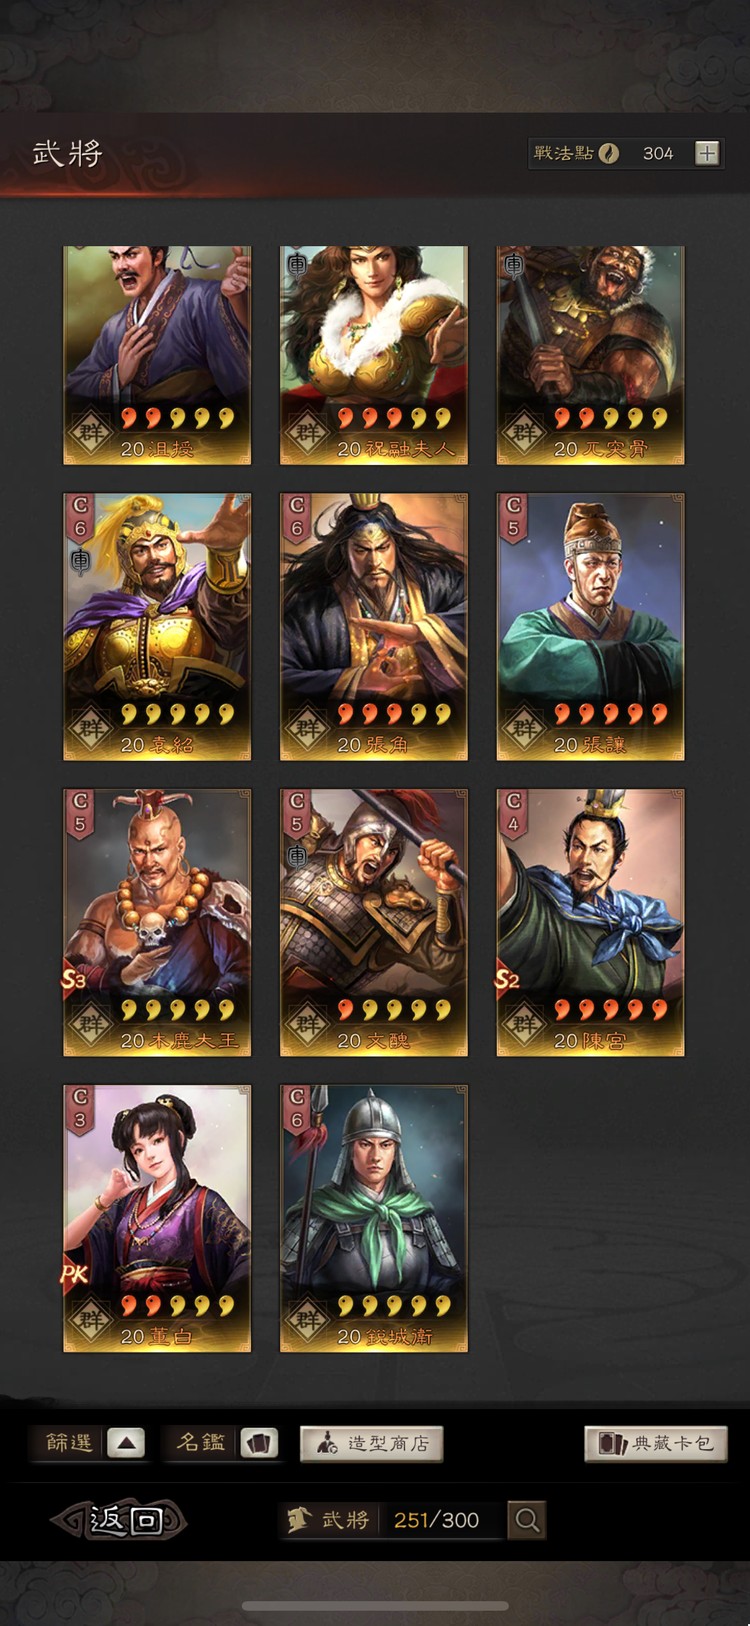Select the 張角 general card

(x=374, y=627)
